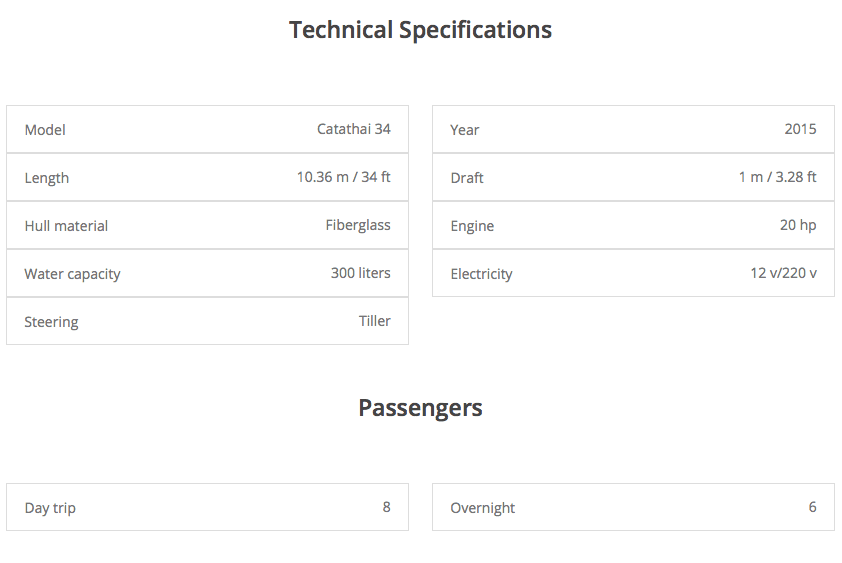Click the 1 m / 3.28 ft value

[x=777, y=177]
